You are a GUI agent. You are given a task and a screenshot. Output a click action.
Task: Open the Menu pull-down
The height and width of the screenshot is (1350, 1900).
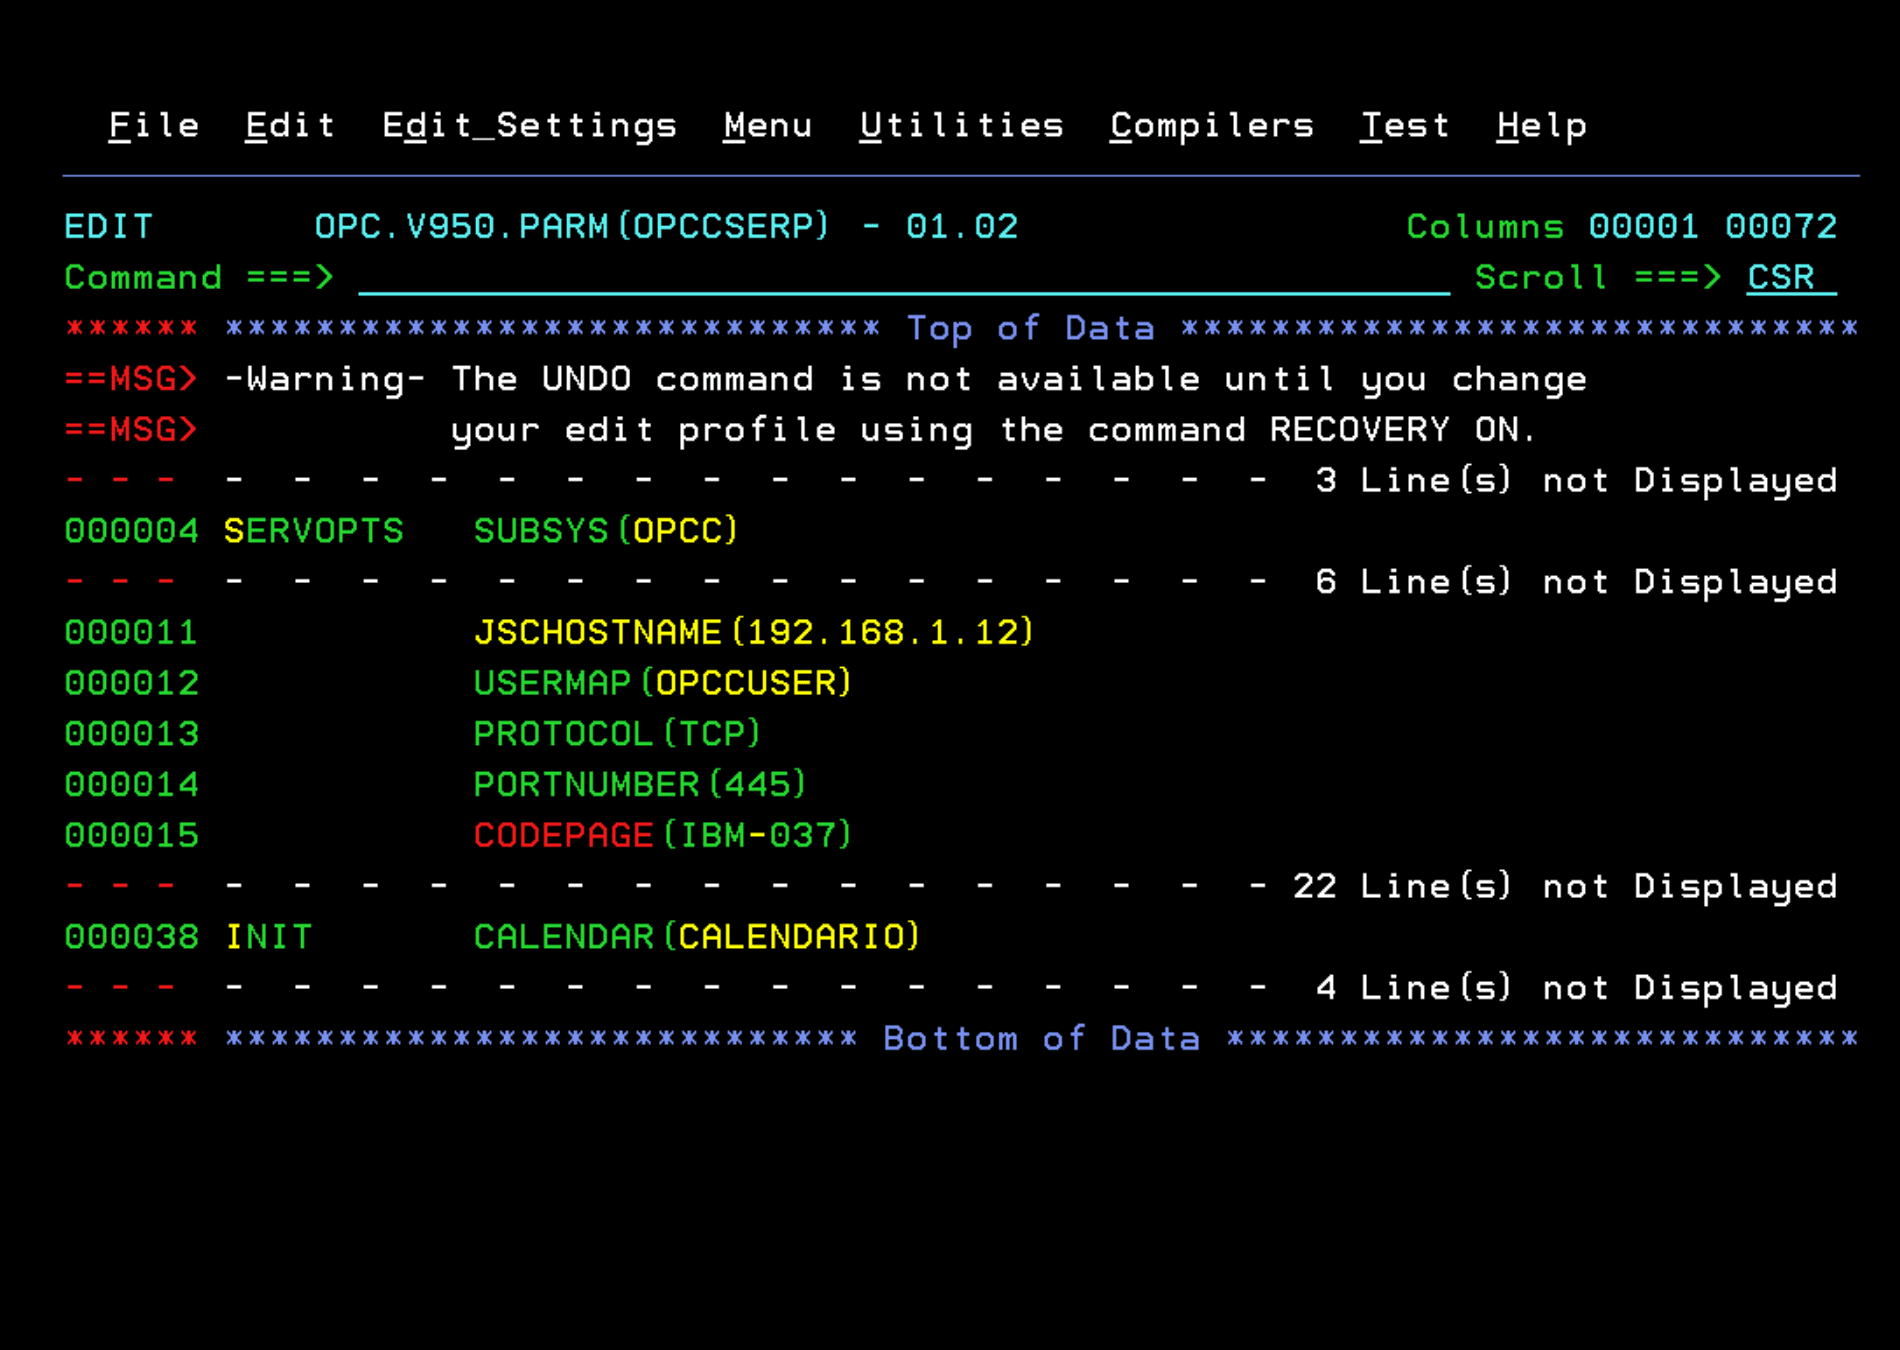click(768, 126)
